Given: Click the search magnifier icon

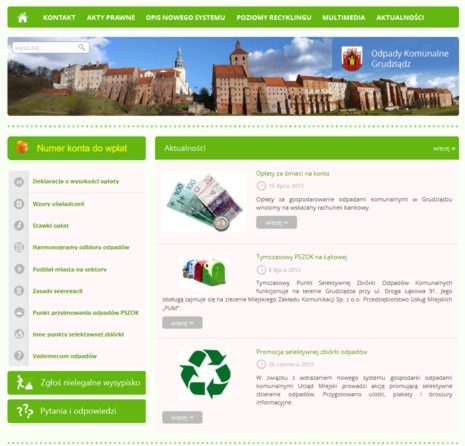Looking at the screenshot, I should 82,47.
